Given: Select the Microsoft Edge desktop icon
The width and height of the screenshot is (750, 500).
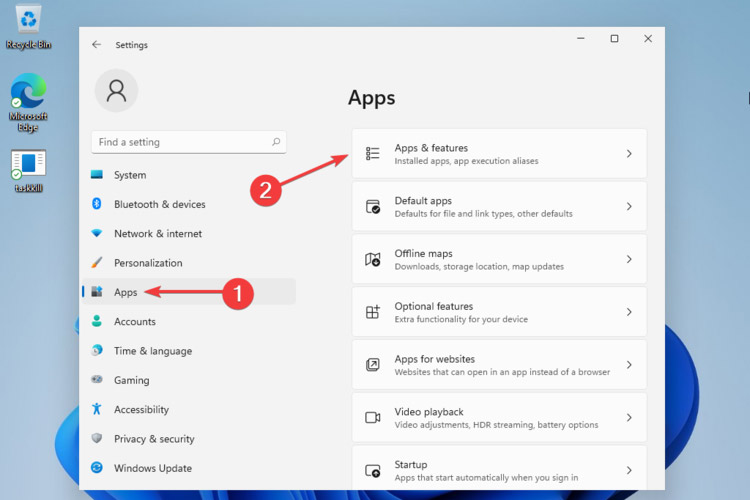Looking at the screenshot, I should click(x=28, y=102).
